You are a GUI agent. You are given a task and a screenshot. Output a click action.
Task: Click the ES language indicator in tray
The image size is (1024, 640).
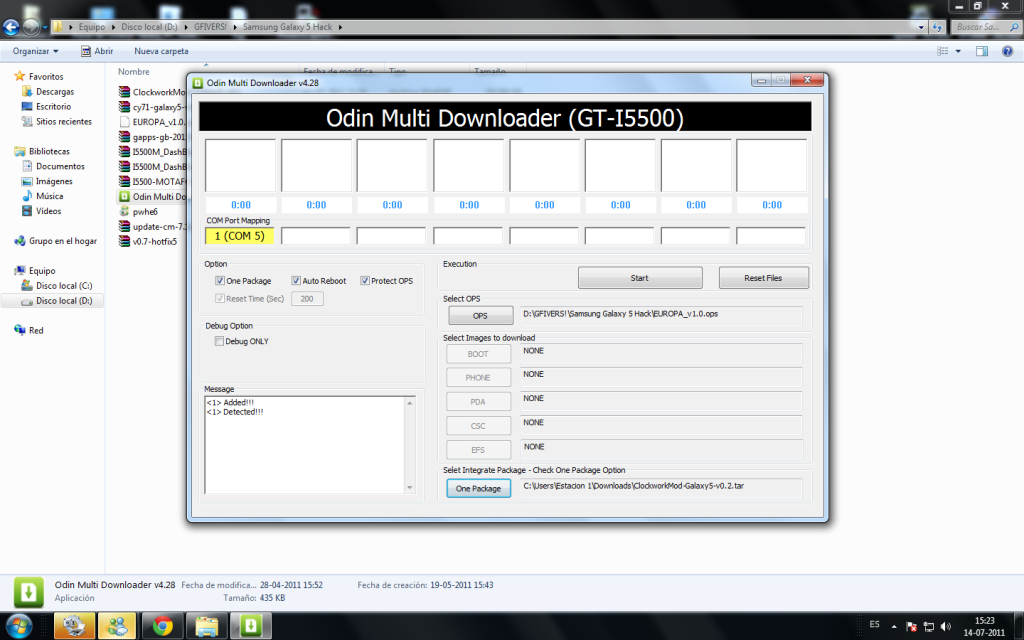click(874, 624)
